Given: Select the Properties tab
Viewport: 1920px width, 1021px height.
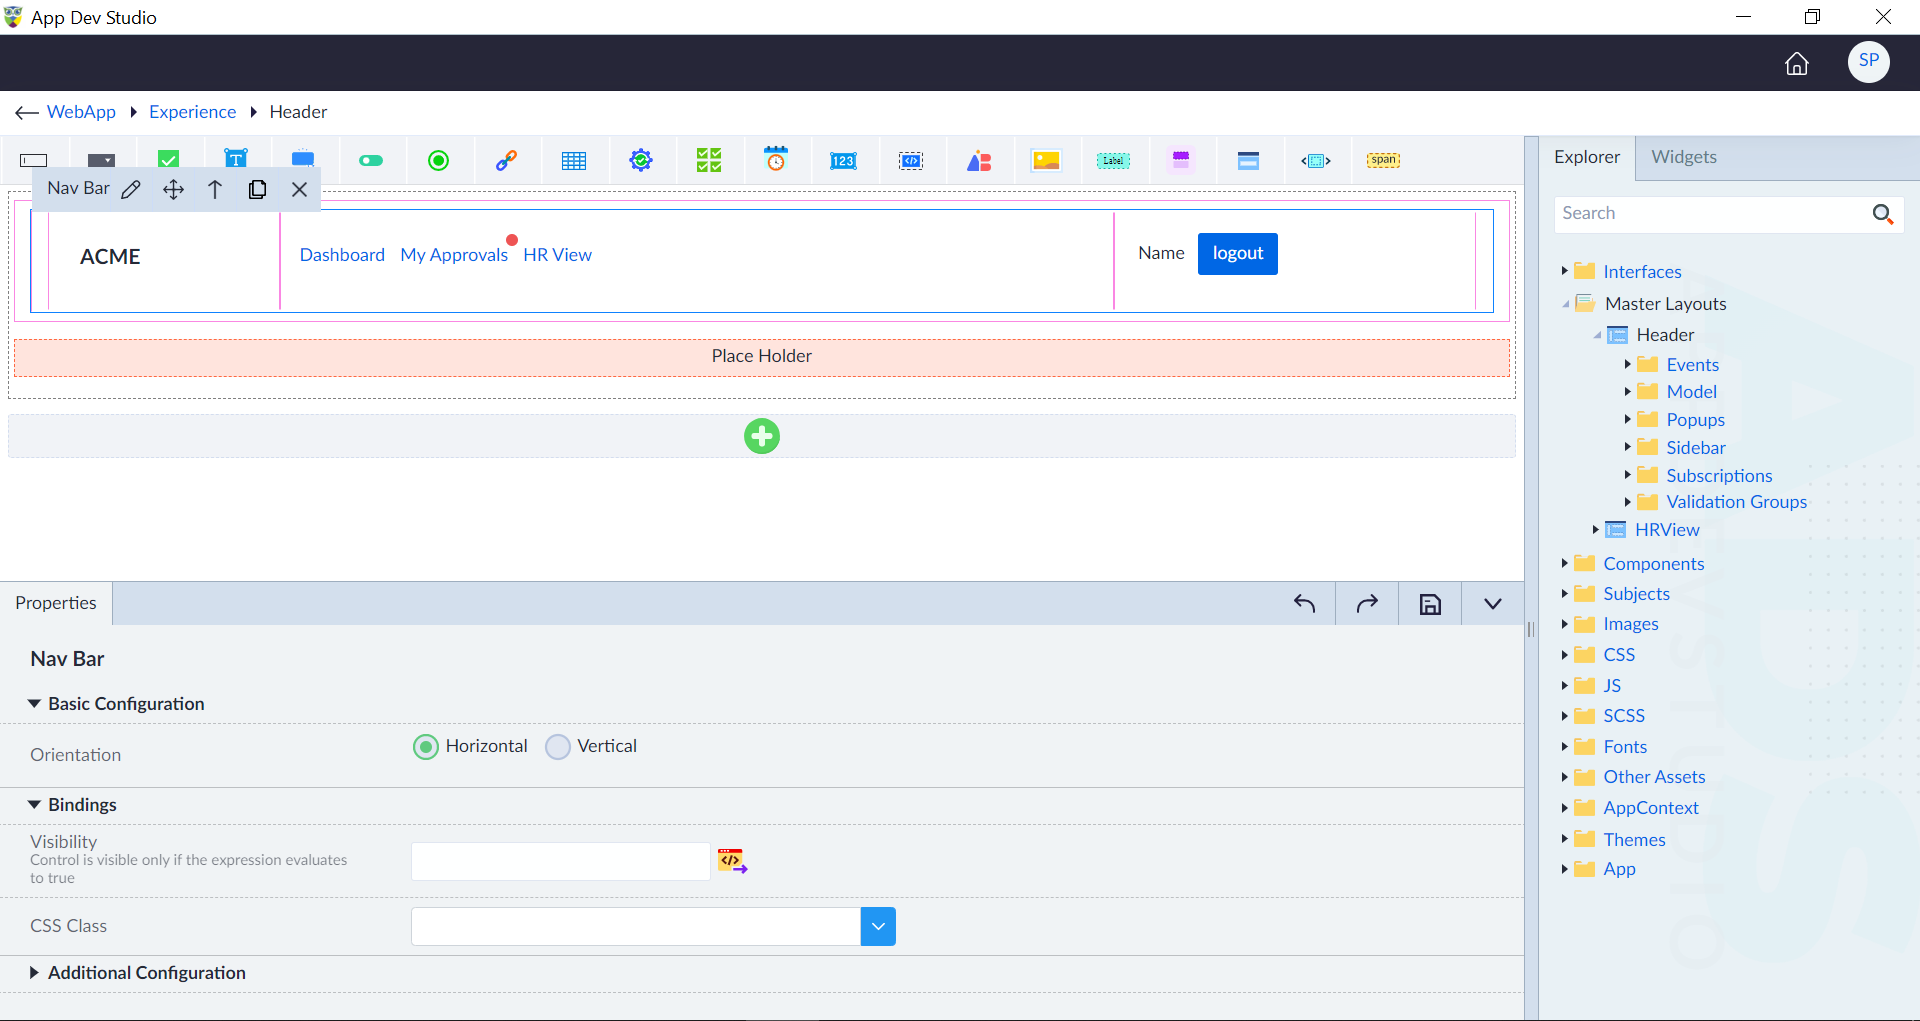Looking at the screenshot, I should pyautogui.click(x=56, y=603).
